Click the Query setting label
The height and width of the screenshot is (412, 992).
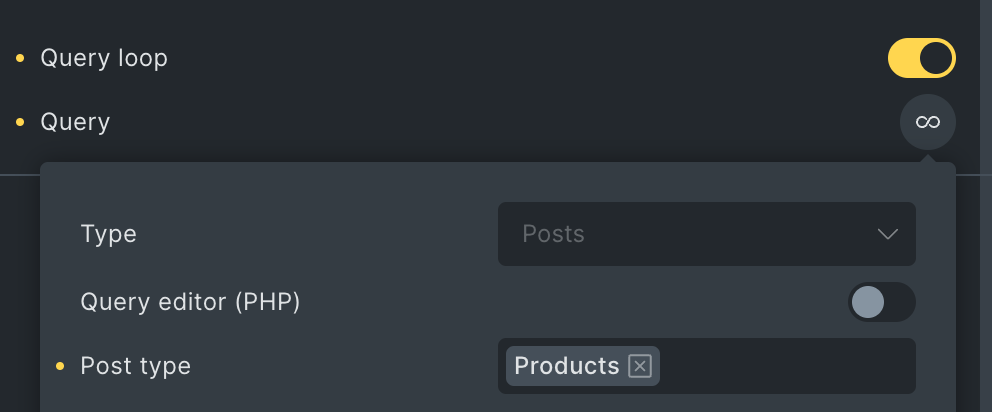click(75, 122)
